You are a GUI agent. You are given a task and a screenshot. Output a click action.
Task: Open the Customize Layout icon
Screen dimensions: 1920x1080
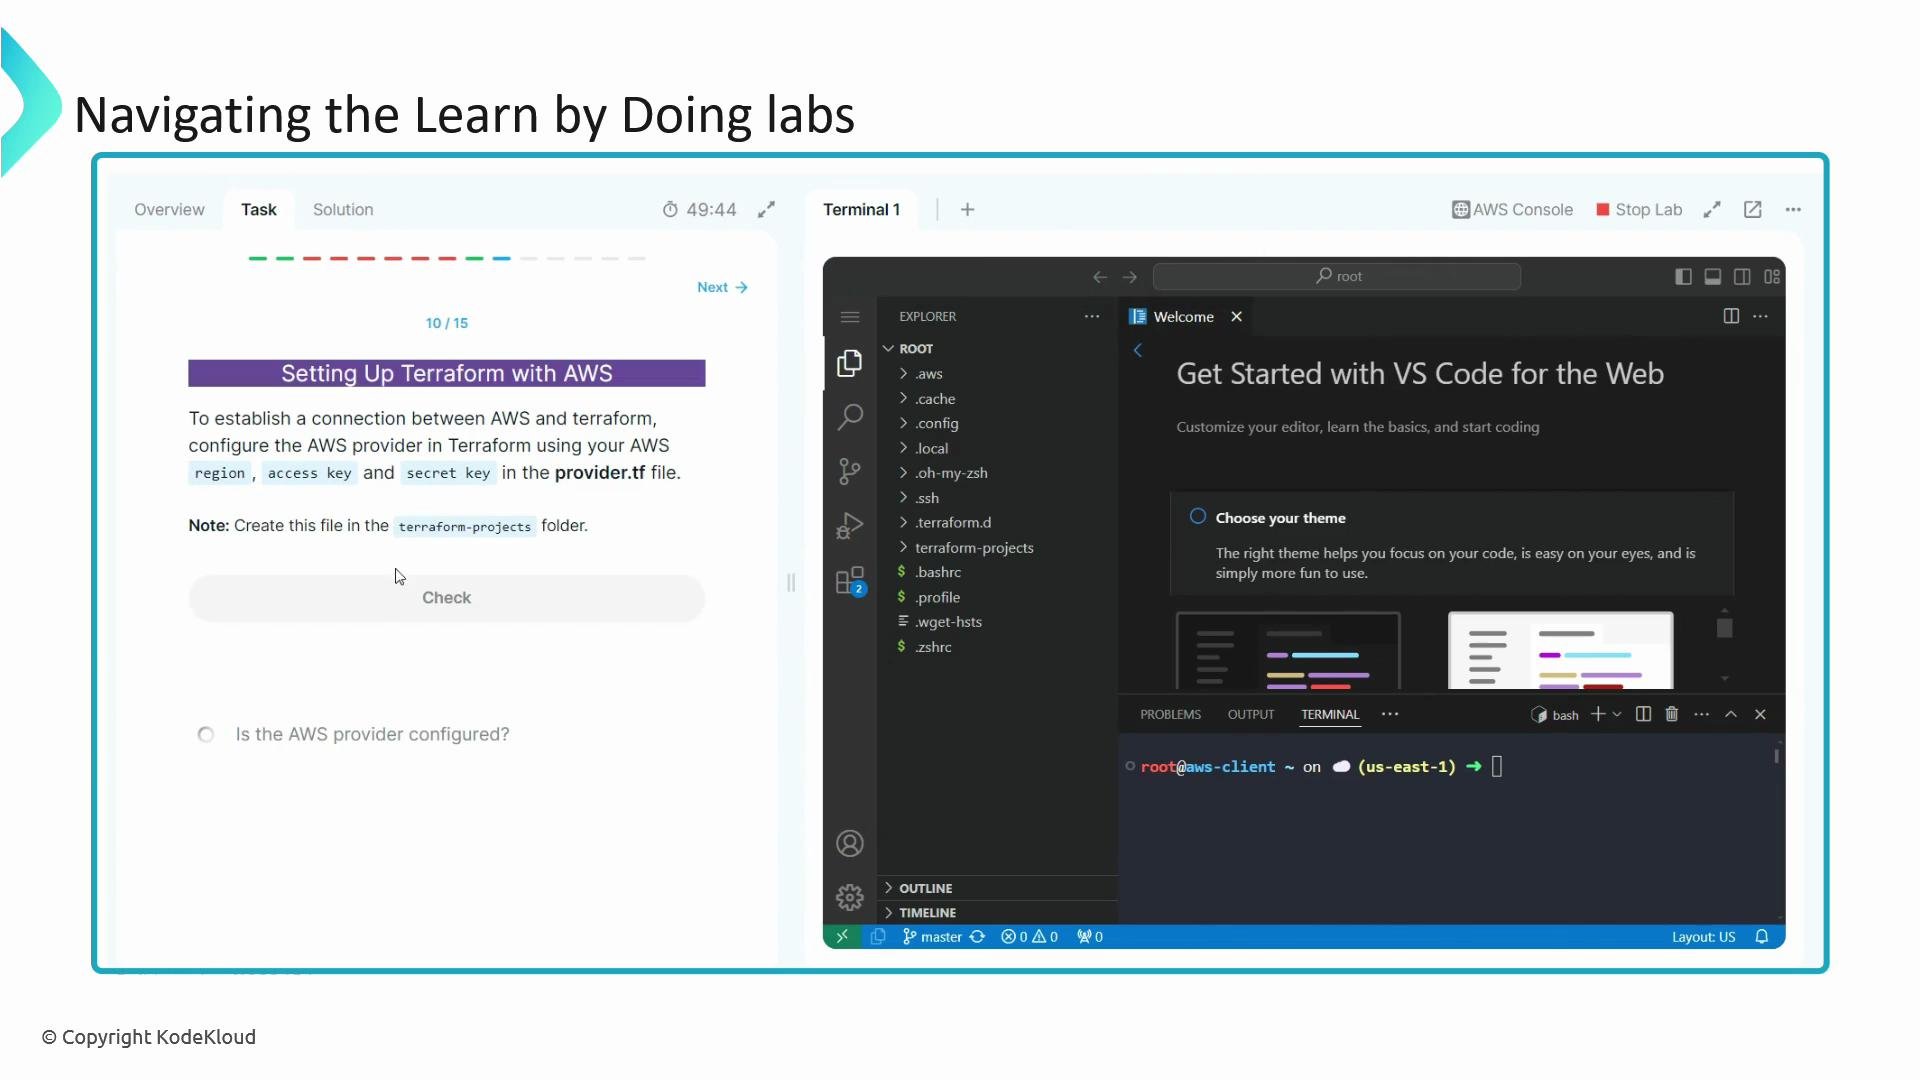[1772, 277]
